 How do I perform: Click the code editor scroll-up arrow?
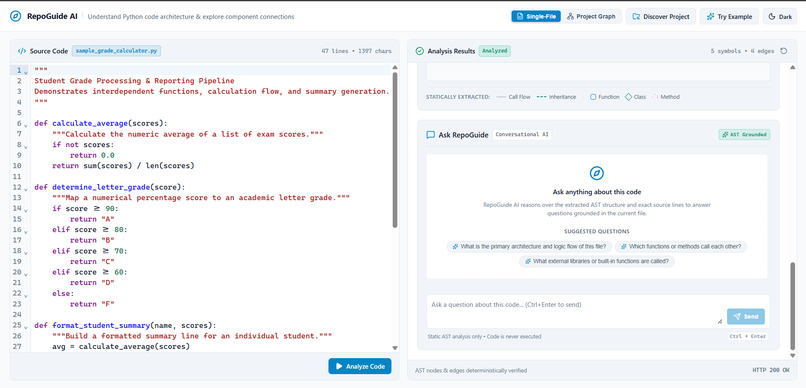pyautogui.click(x=395, y=67)
